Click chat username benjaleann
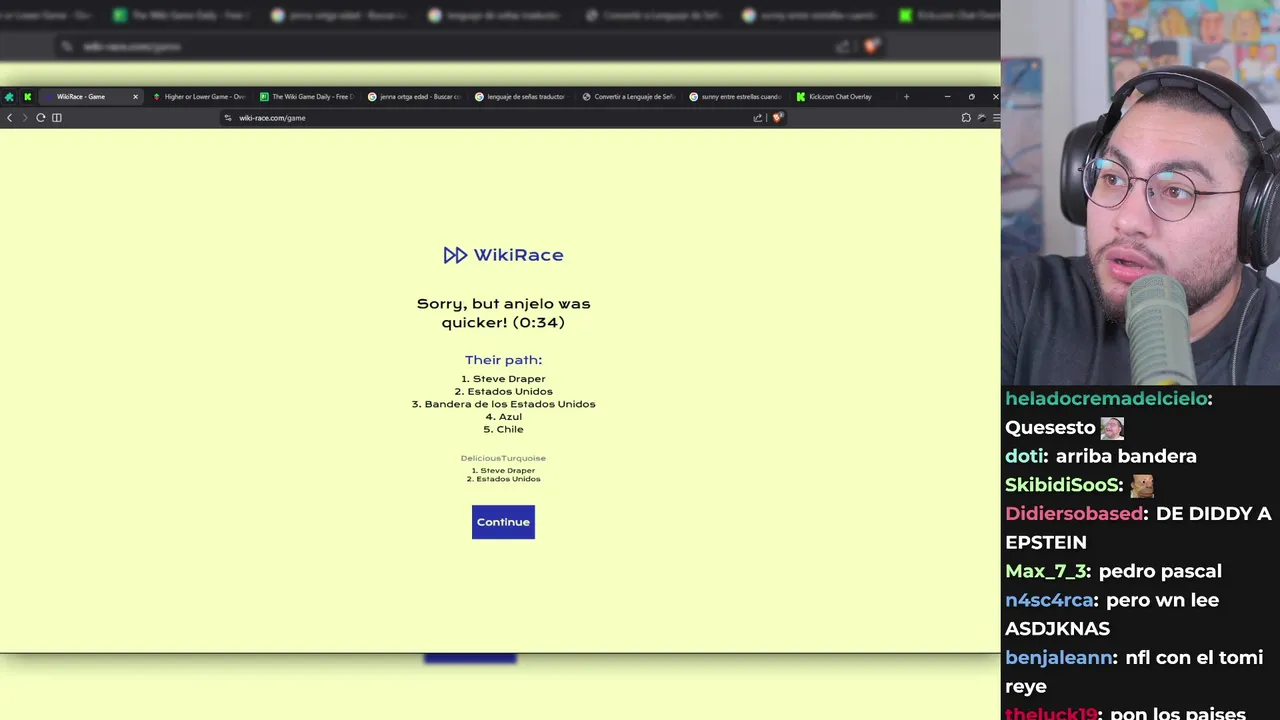Image resolution: width=1280 pixels, height=720 pixels. click(x=1059, y=657)
